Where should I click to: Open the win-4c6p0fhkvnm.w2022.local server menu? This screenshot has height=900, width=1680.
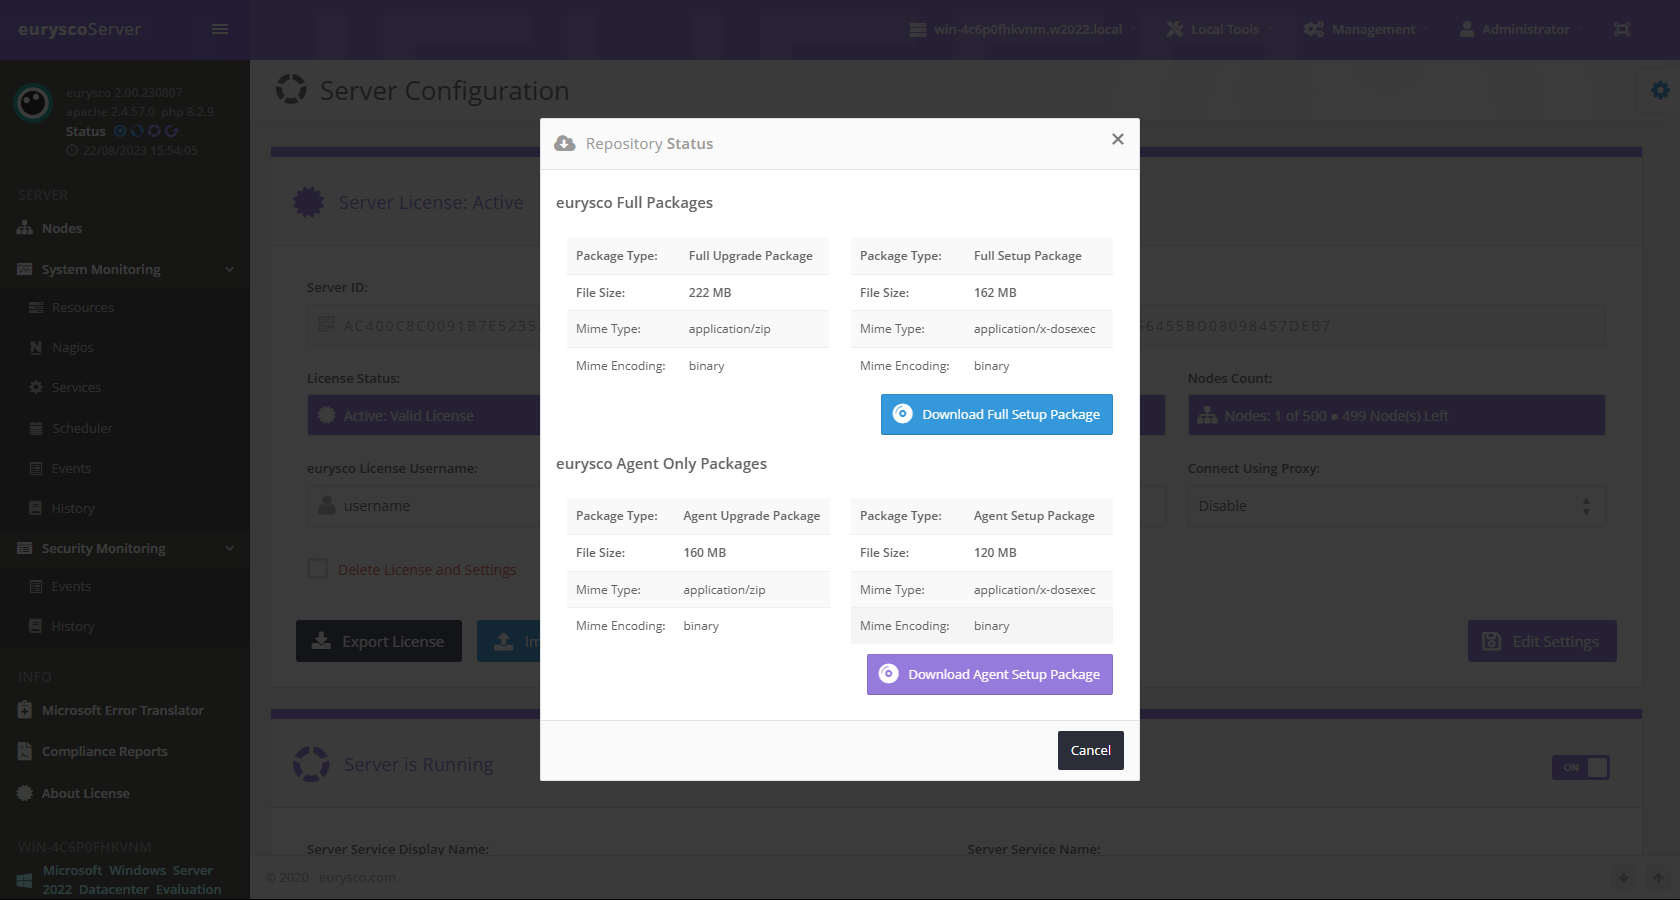coord(1022,29)
